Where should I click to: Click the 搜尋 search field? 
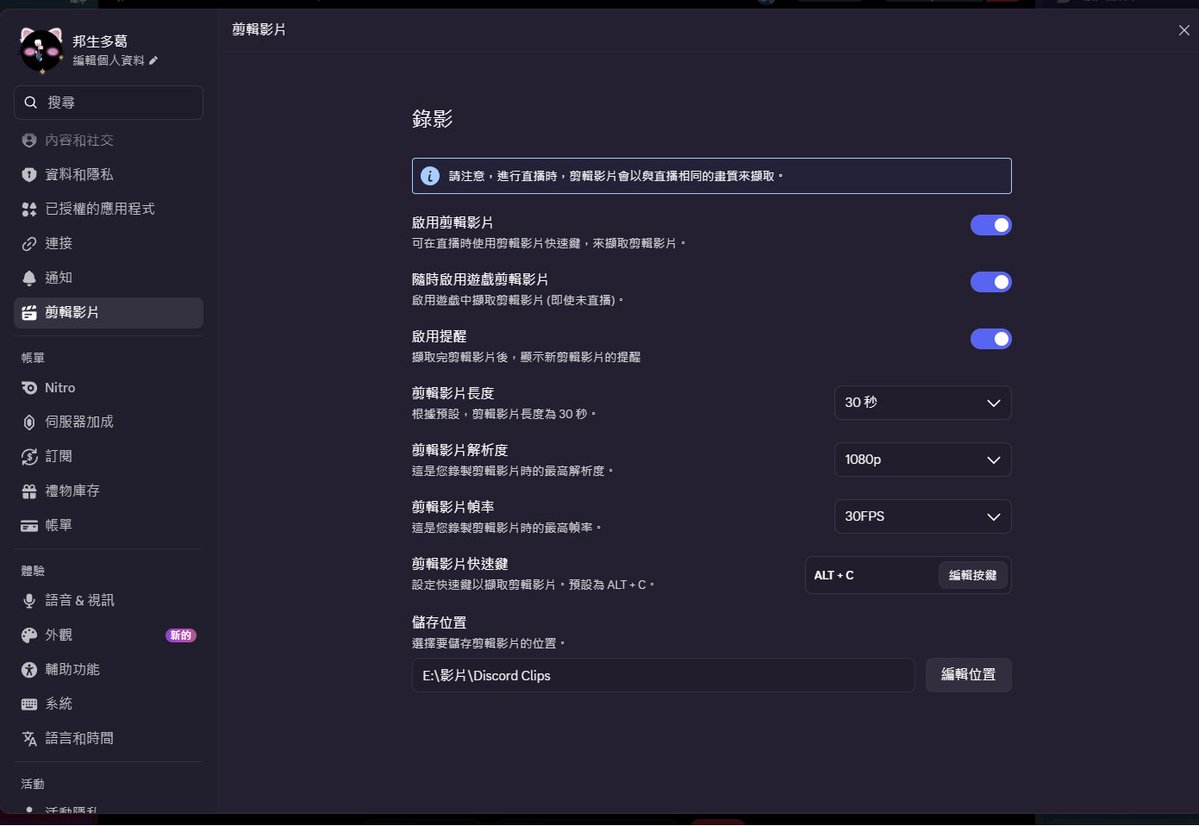[109, 102]
